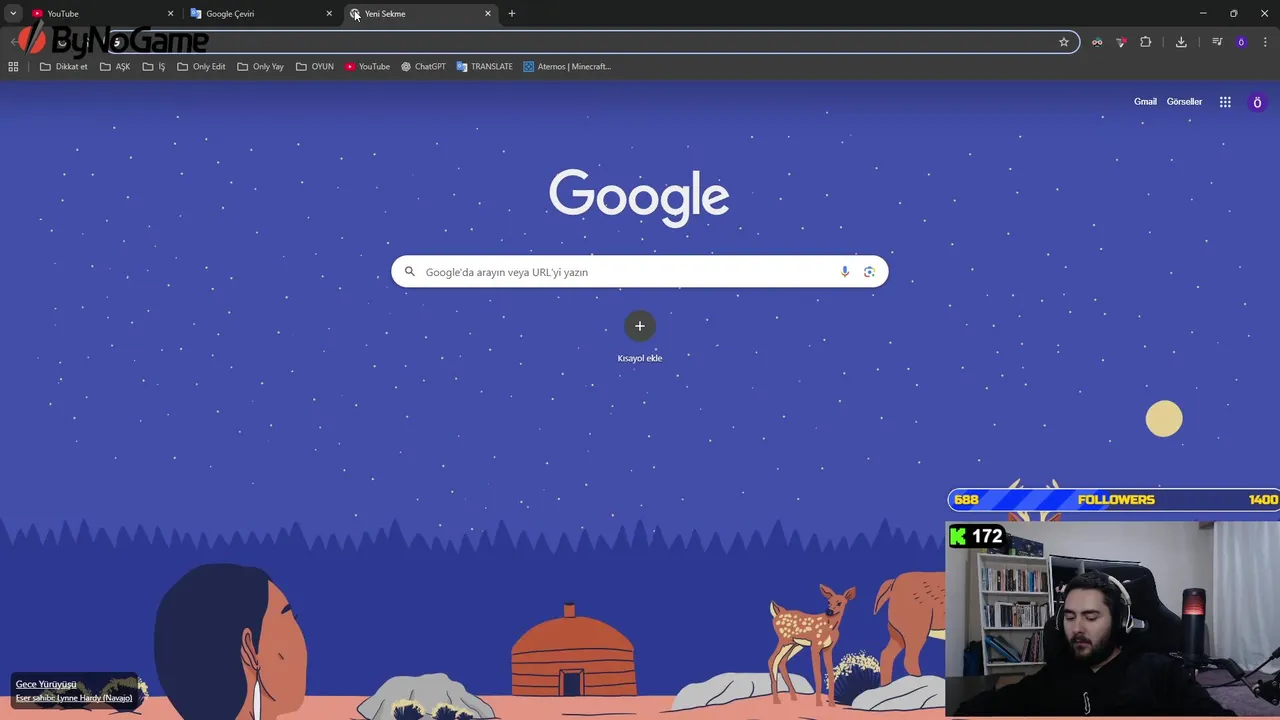Restore down the Chrome window
This screenshot has height=720, width=1280.
pyautogui.click(x=1234, y=14)
